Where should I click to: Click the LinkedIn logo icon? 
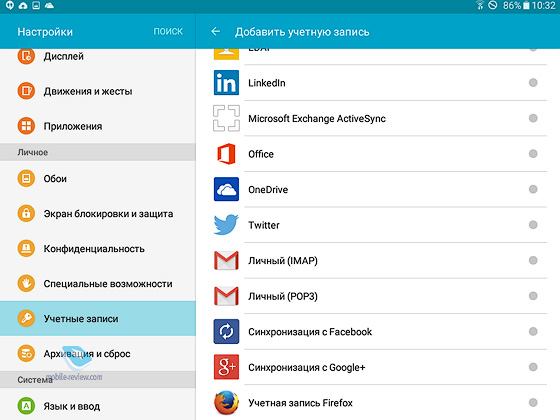[x=226, y=82]
